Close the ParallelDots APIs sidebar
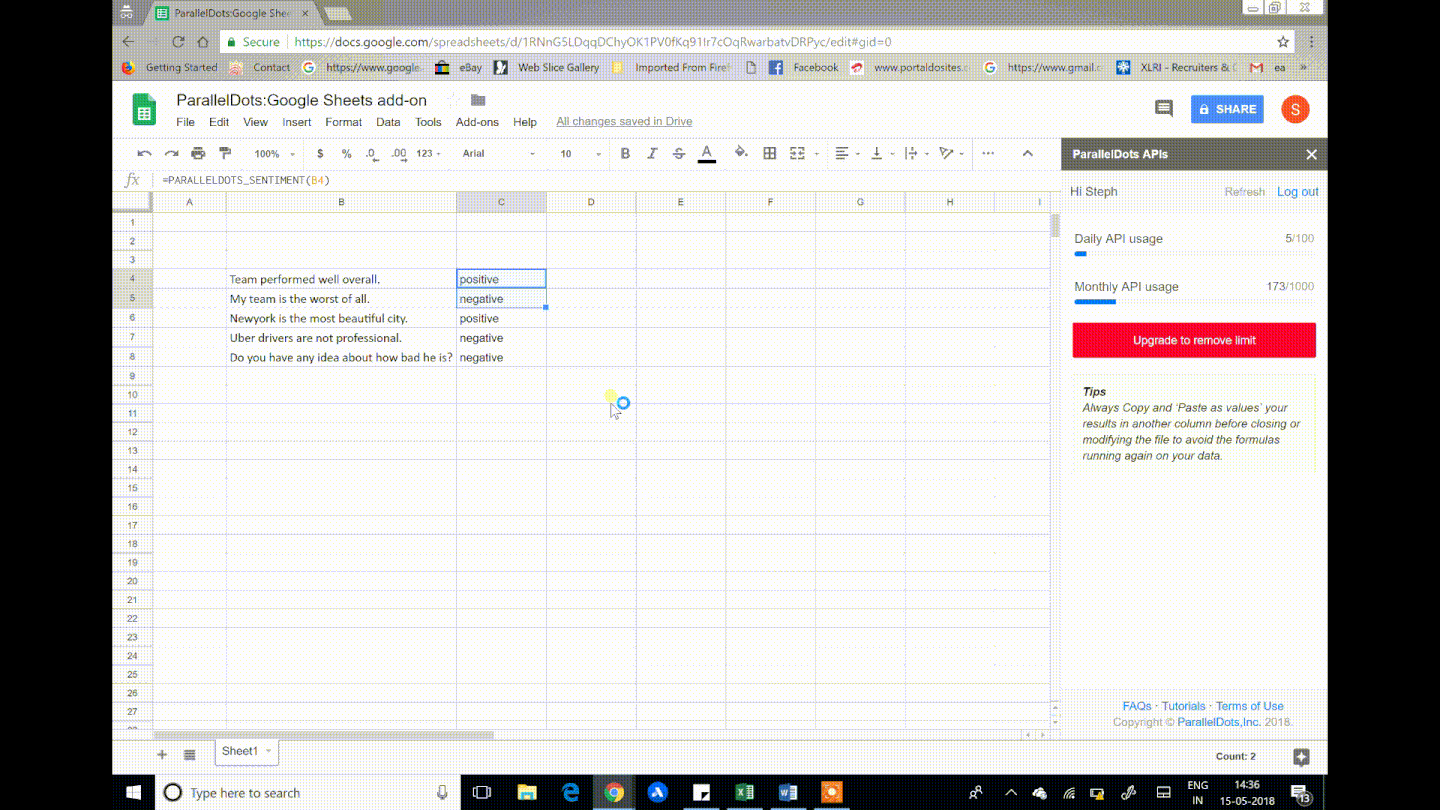Image resolution: width=1440 pixels, height=810 pixels. pos(1311,155)
